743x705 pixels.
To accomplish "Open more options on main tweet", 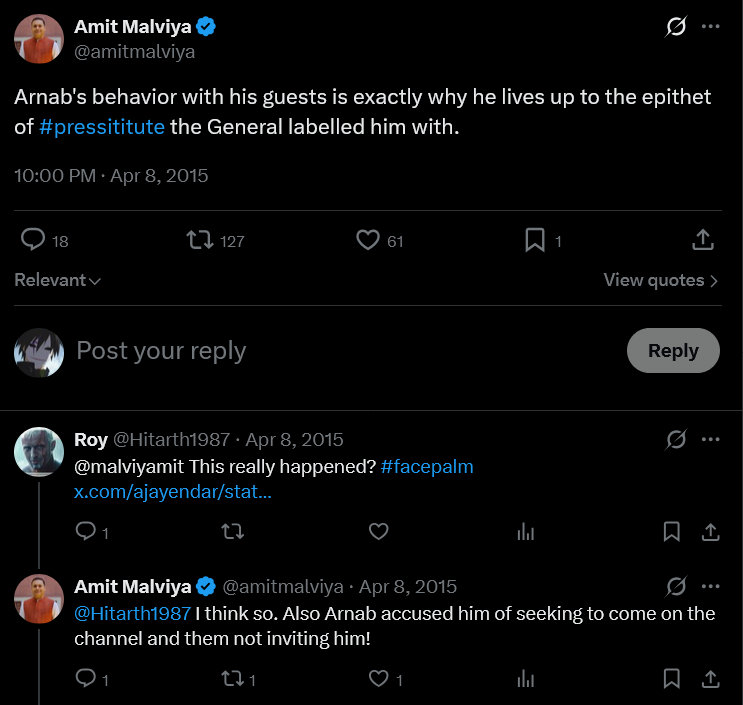I will pyautogui.click(x=710, y=27).
